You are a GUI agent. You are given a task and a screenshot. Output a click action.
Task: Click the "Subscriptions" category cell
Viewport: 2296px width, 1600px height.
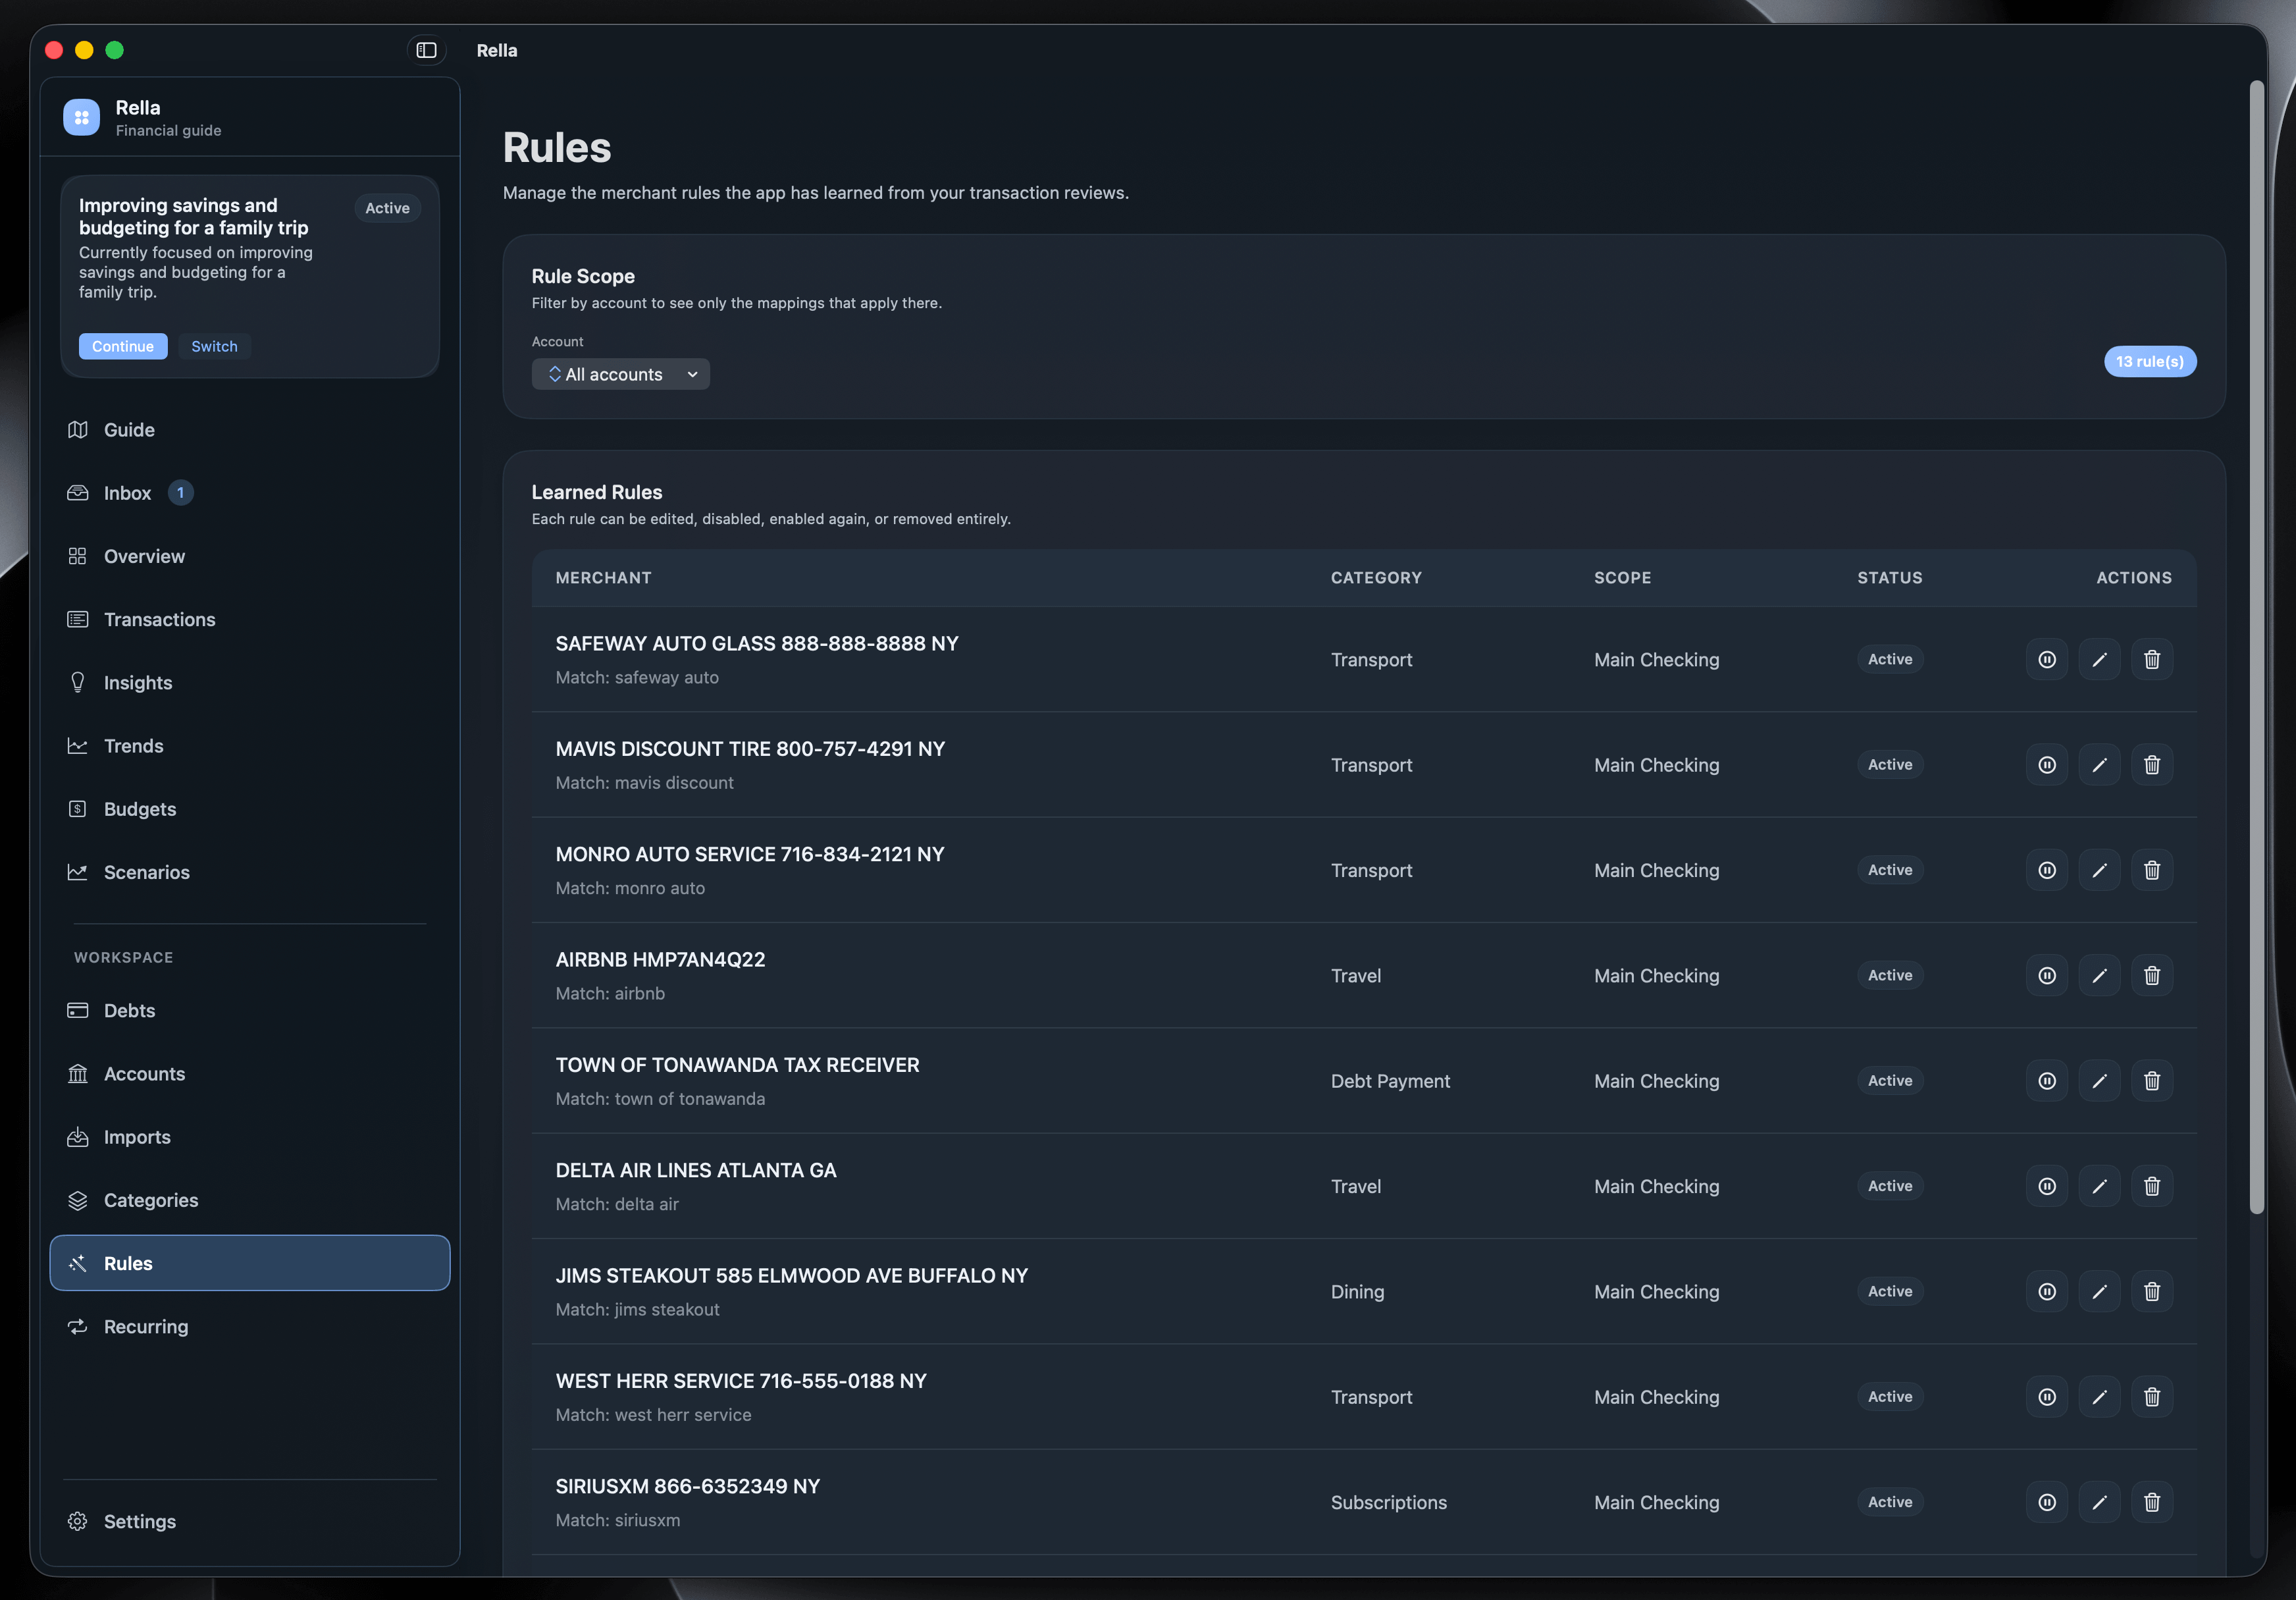point(1388,1502)
